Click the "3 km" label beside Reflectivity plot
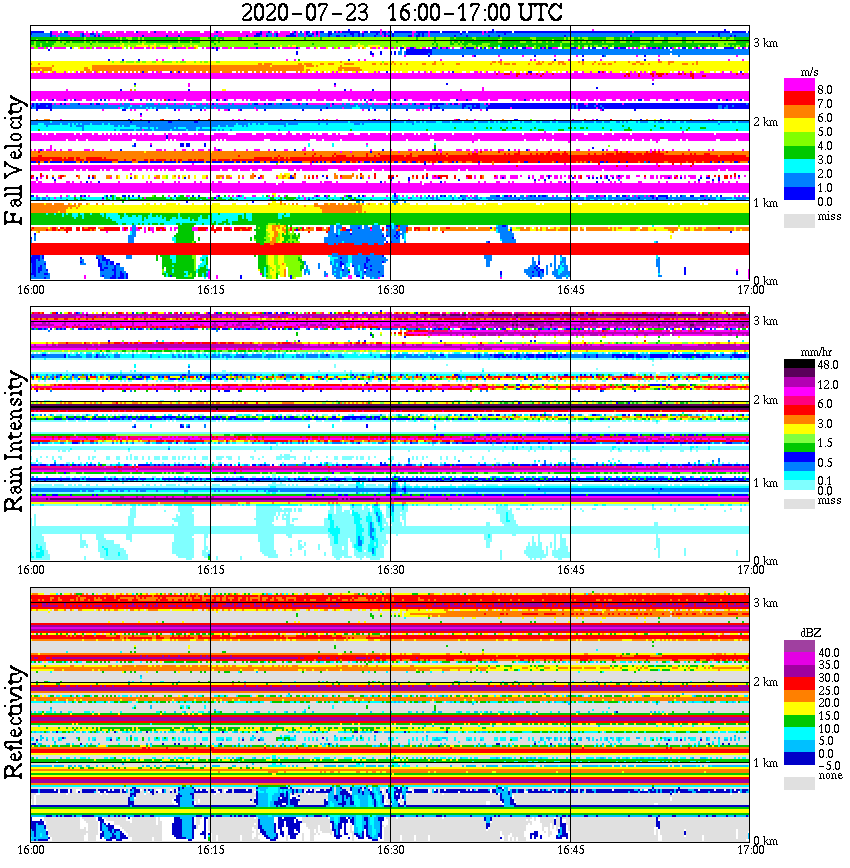The width and height of the screenshot is (850, 868). [x=765, y=603]
